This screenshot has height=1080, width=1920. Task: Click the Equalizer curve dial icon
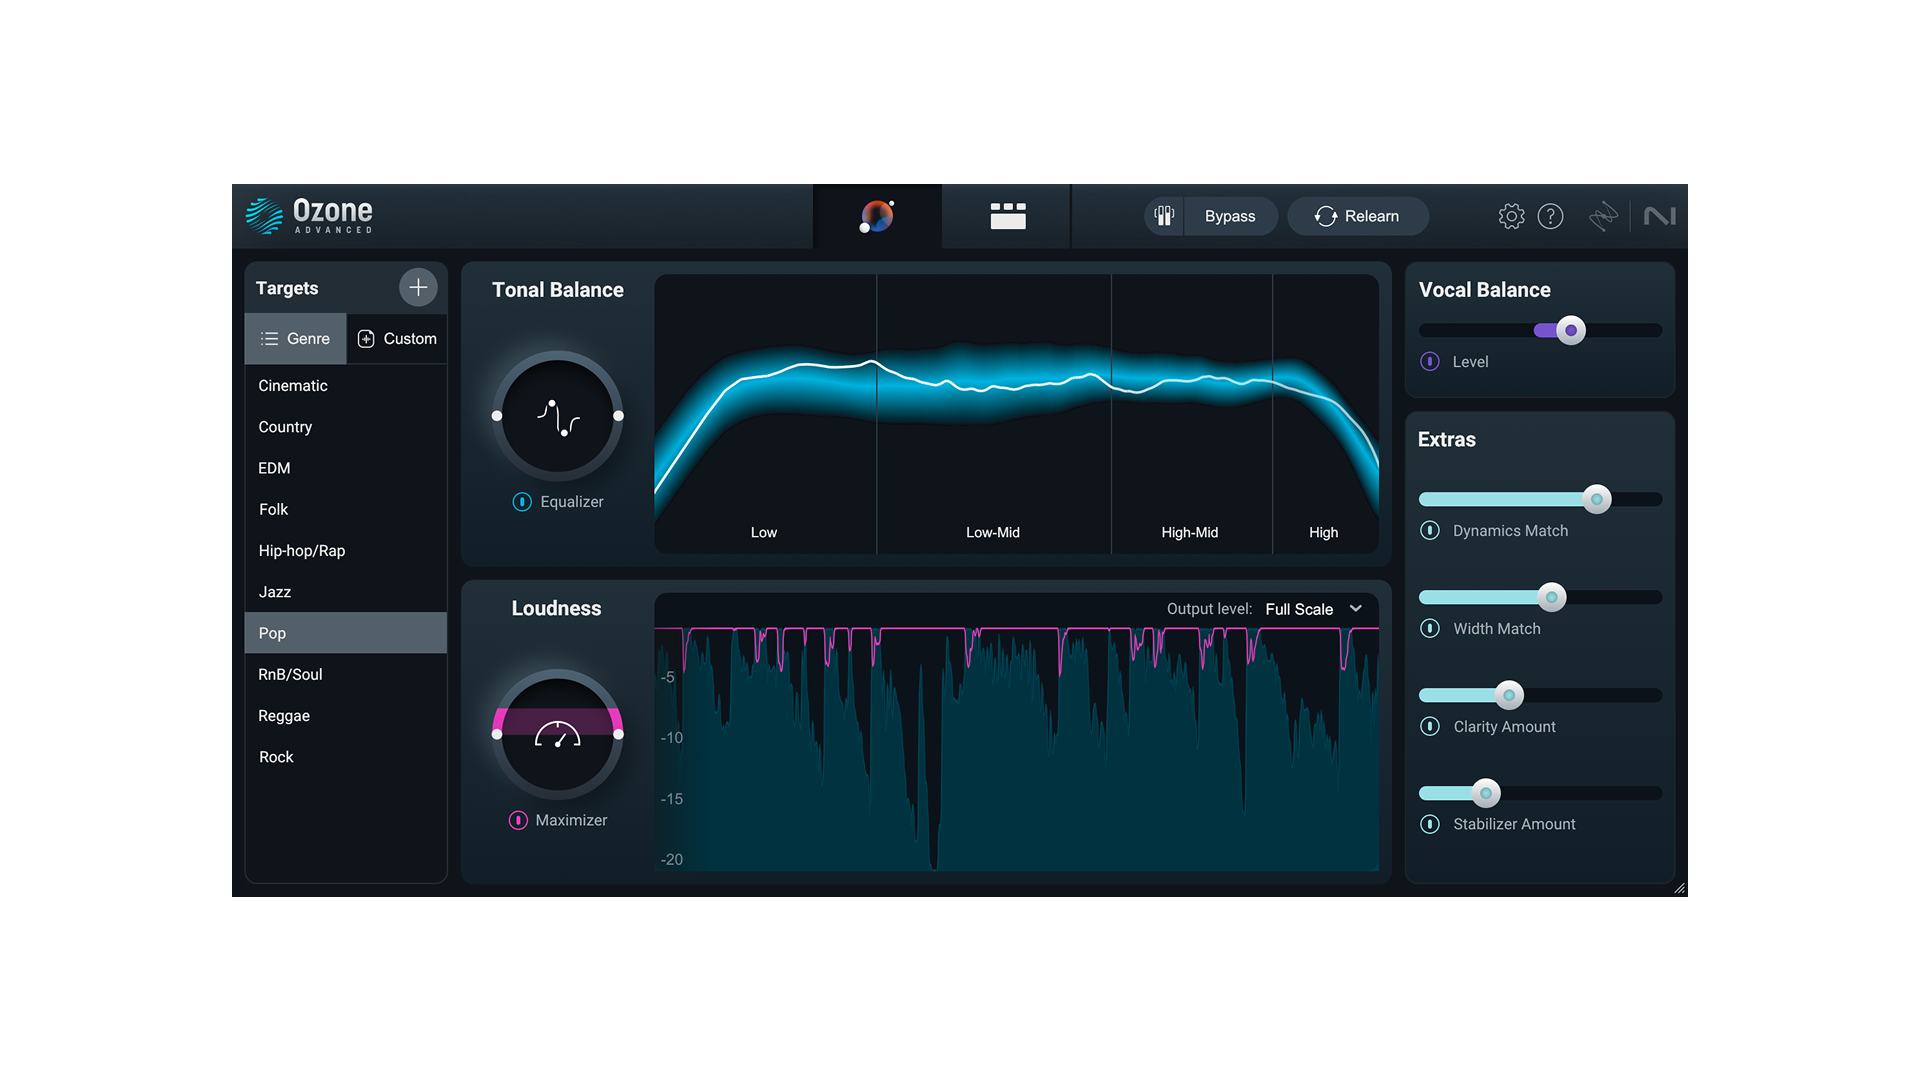click(x=558, y=416)
